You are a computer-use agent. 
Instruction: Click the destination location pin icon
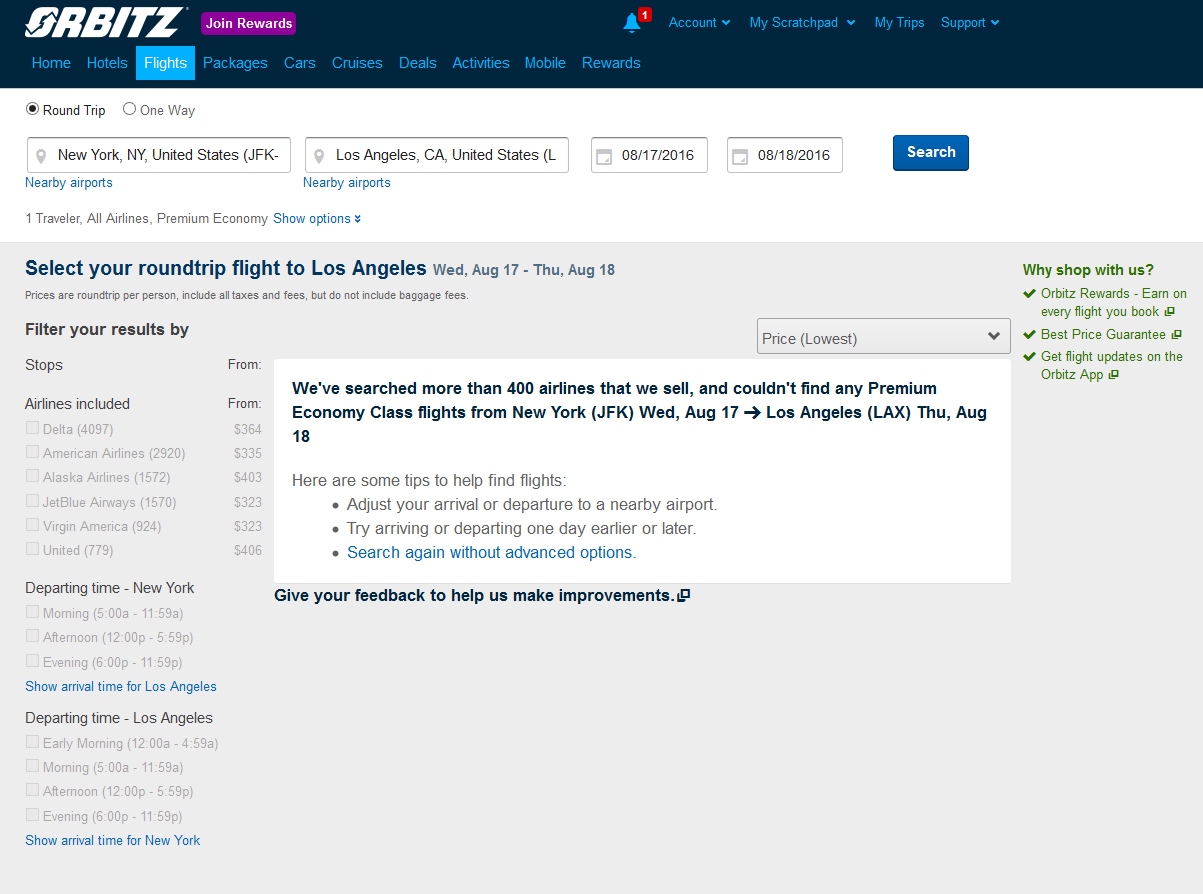point(319,156)
